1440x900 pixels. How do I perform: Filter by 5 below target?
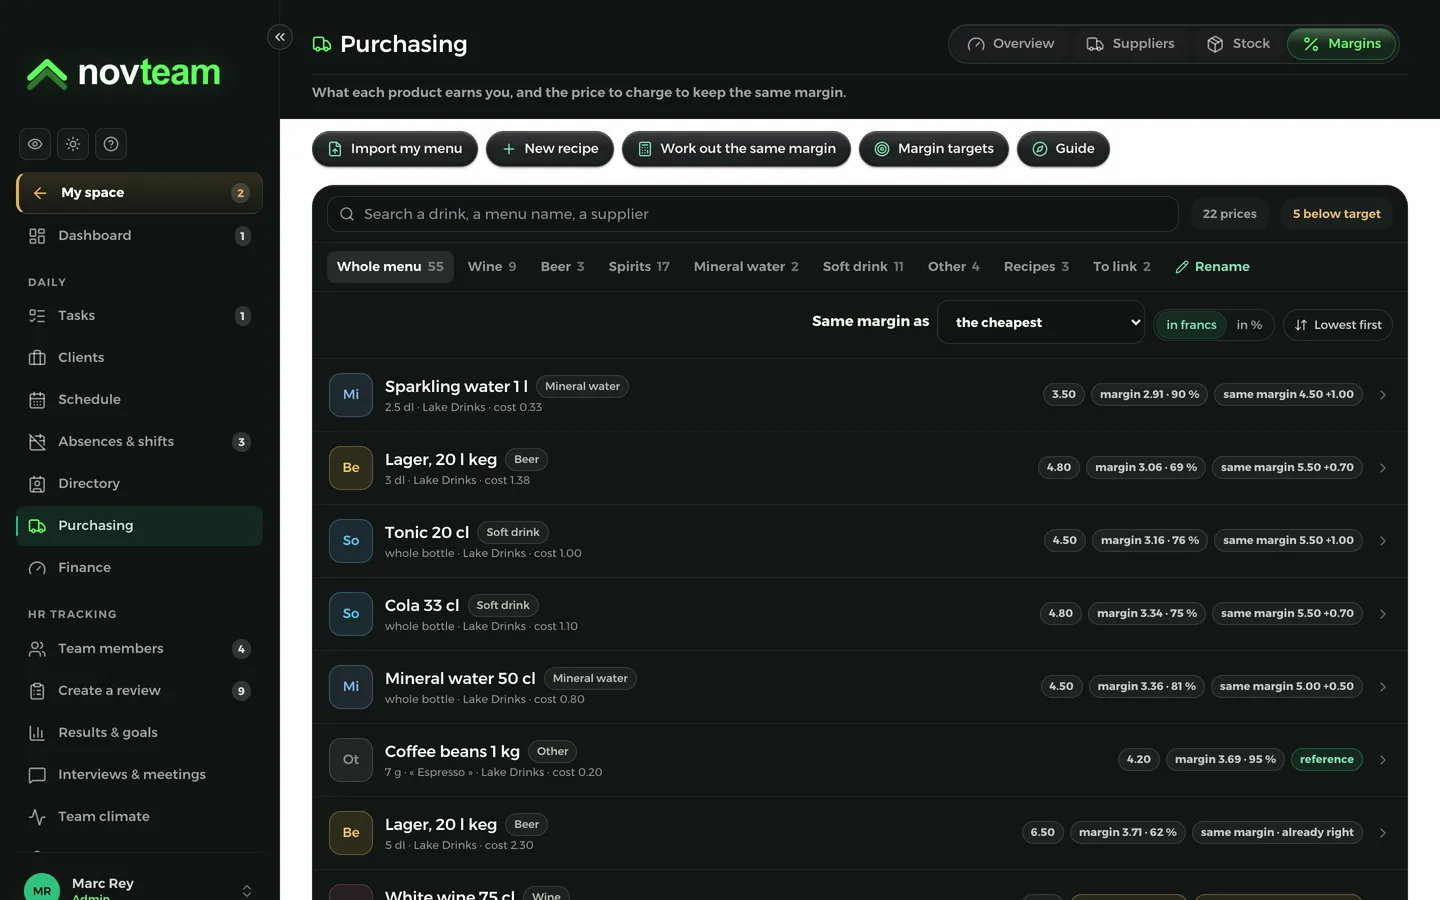(1336, 214)
